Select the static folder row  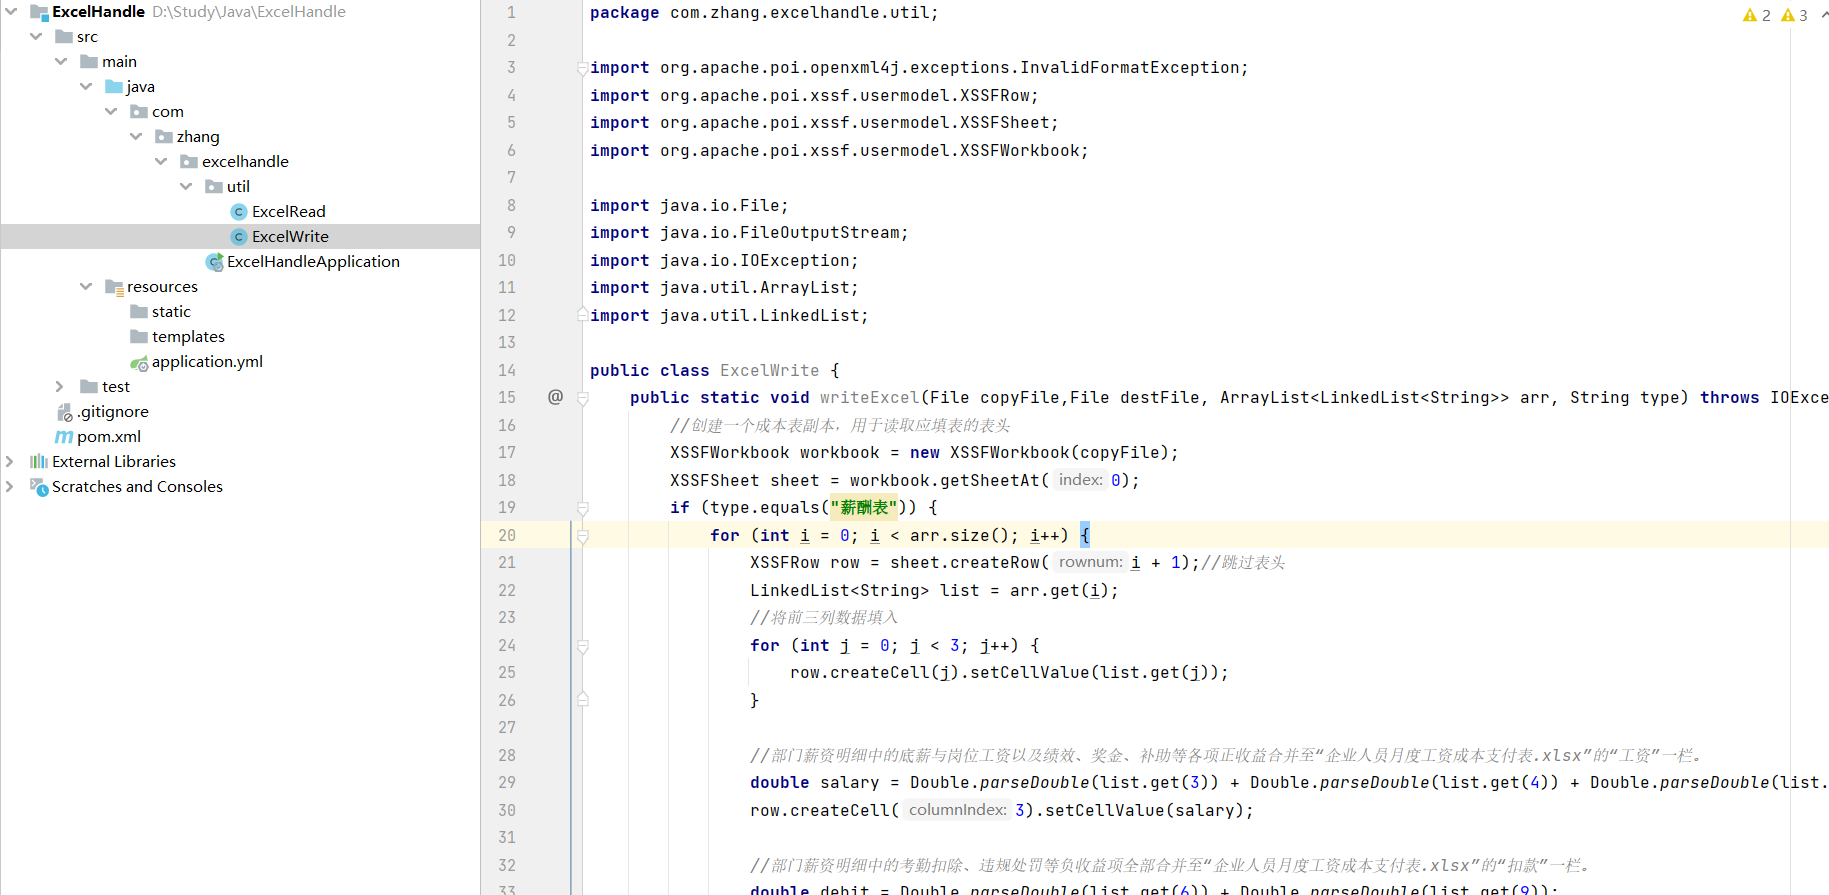(240, 312)
